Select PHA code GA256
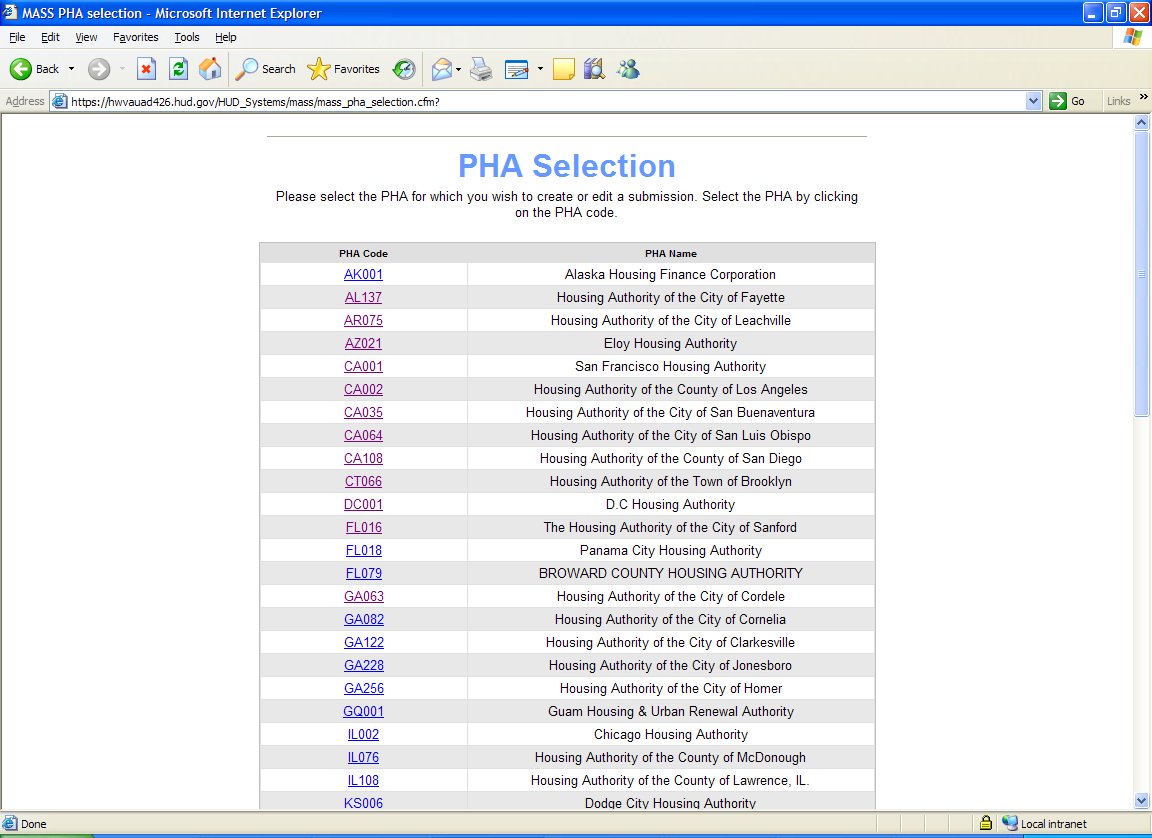The image size is (1152, 838). [364, 688]
